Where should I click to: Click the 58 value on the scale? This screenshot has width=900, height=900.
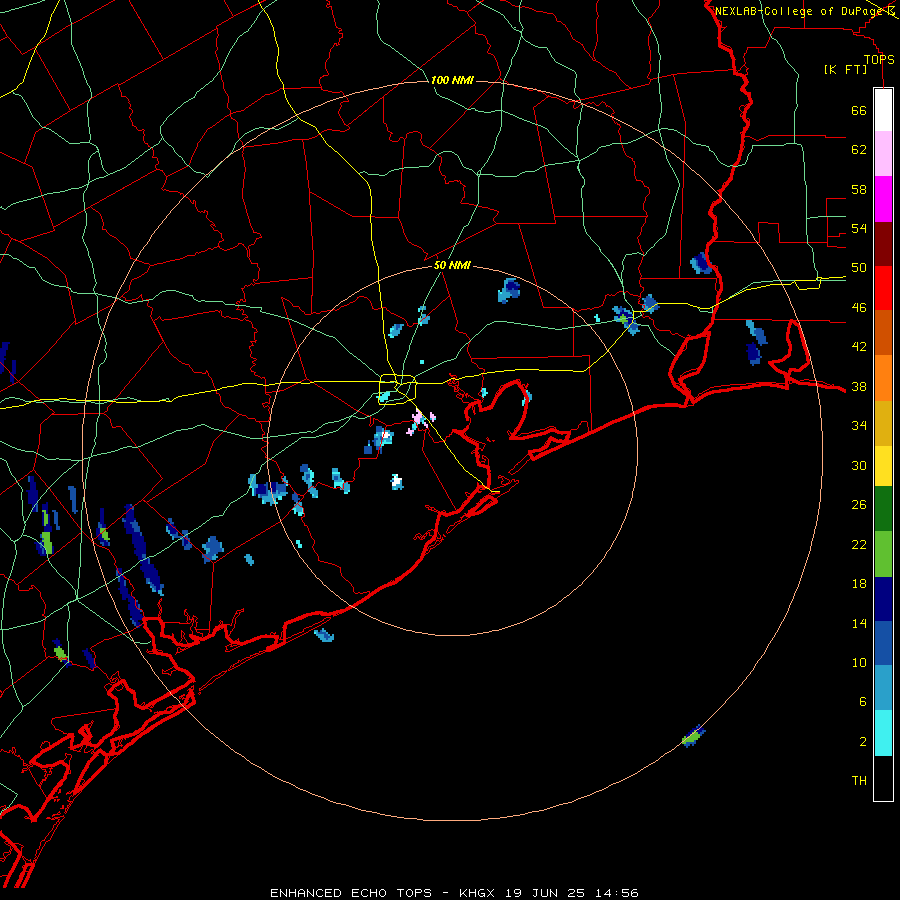pyautogui.click(x=859, y=189)
